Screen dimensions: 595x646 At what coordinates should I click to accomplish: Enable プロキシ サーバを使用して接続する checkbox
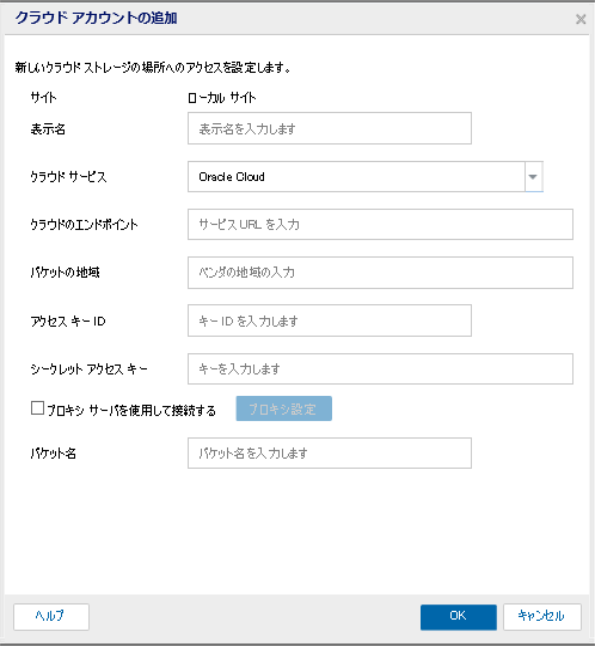(x=37, y=408)
